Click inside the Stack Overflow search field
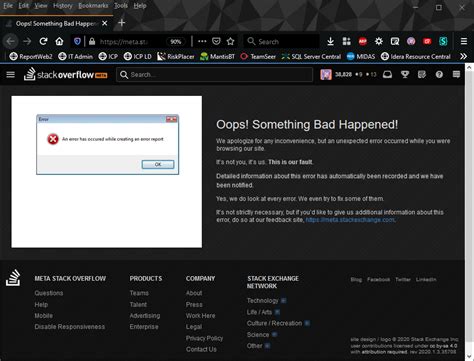Screen dimensions: 474x361 [214, 75]
